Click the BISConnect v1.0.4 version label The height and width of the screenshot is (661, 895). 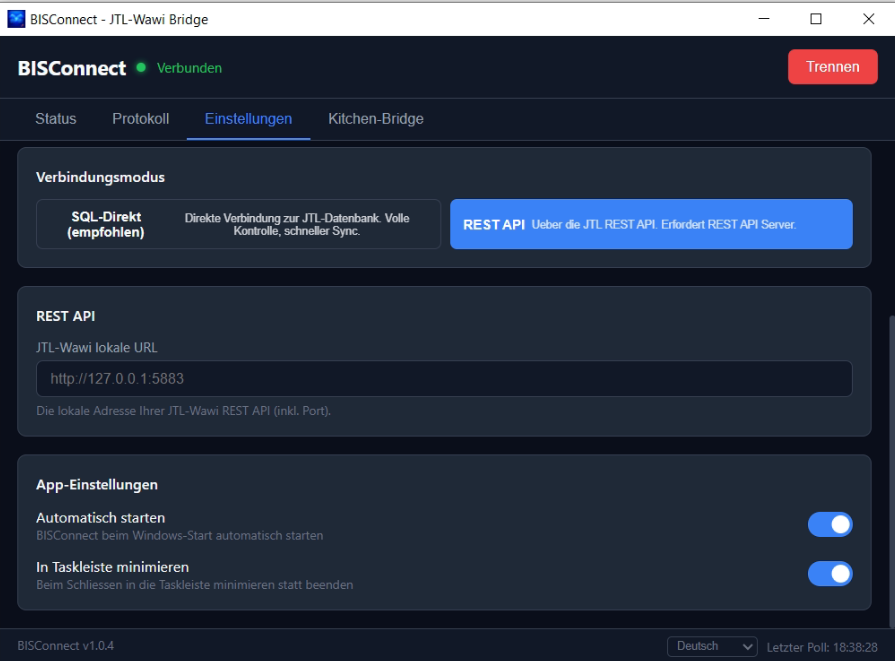point(66,646)
